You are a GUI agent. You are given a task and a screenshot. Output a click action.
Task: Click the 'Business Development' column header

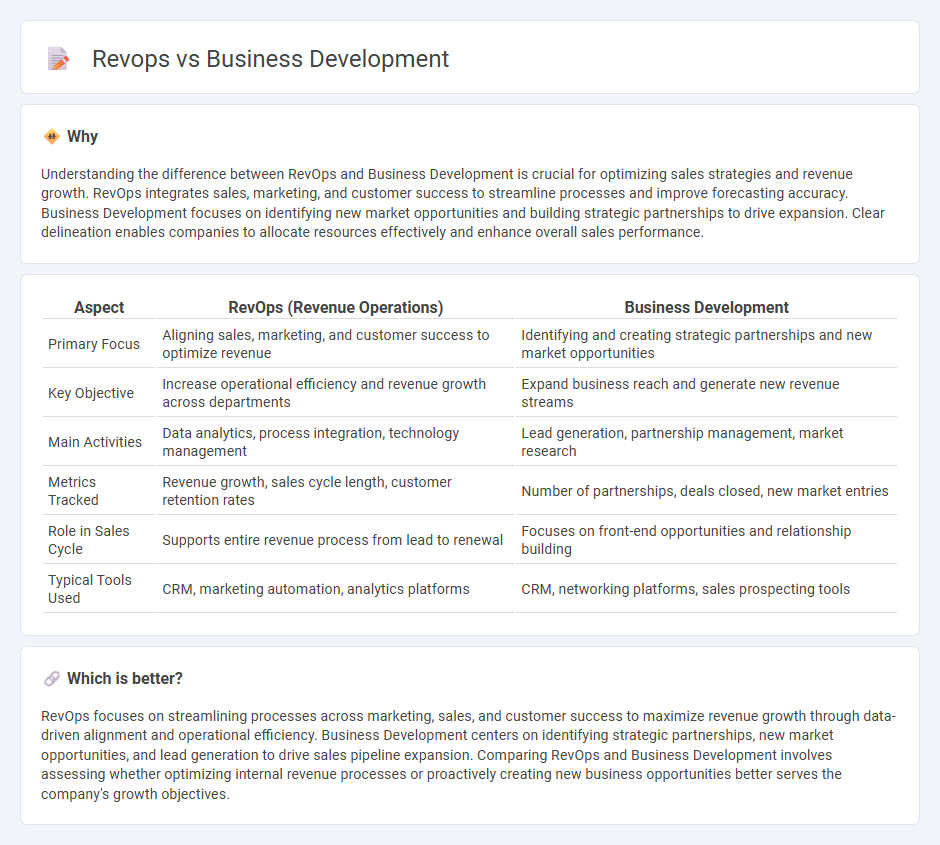click(706, 307)
